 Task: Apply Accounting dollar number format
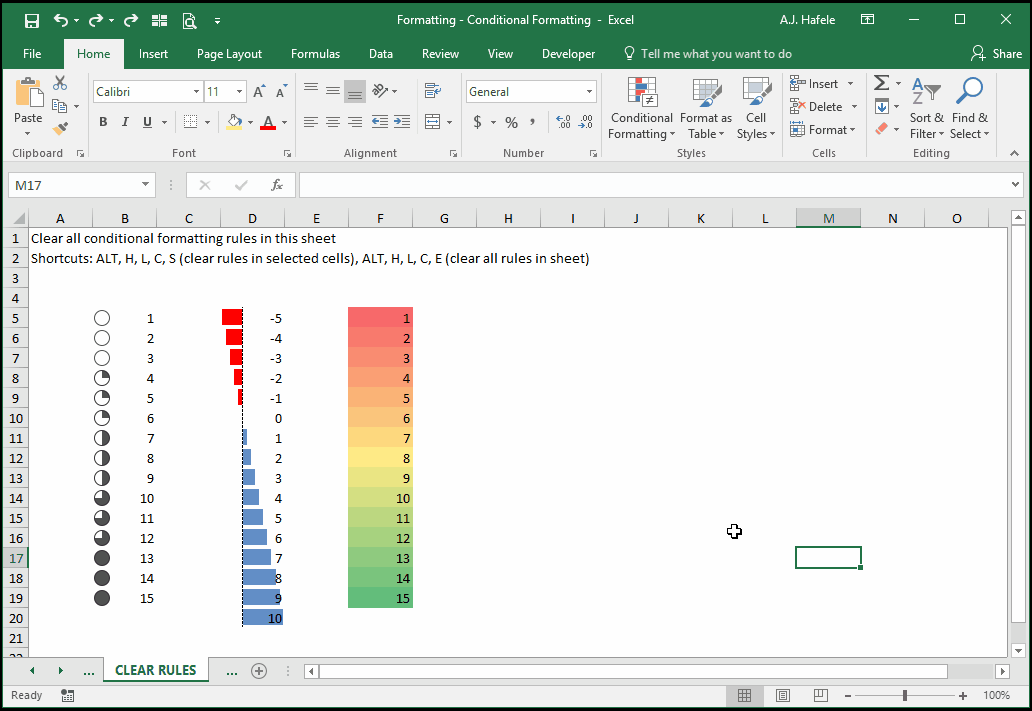tap(477, 122)
